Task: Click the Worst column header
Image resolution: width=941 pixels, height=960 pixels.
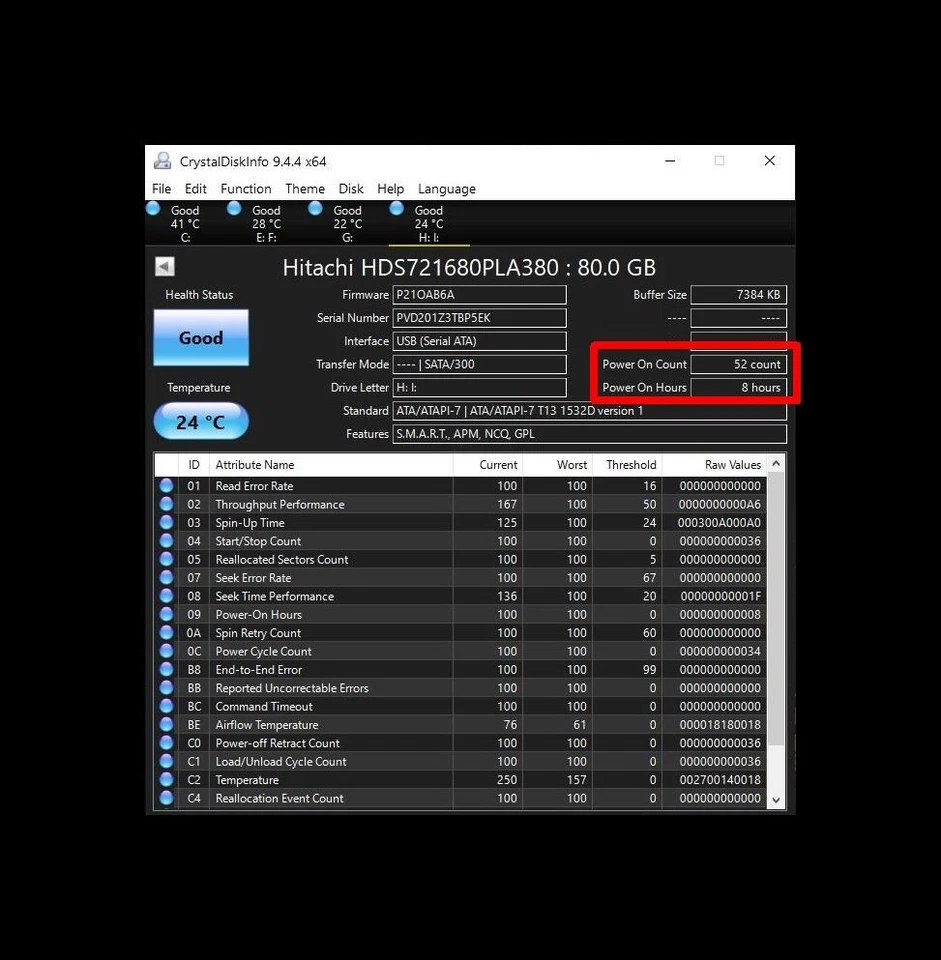Action: click(557, 465)
